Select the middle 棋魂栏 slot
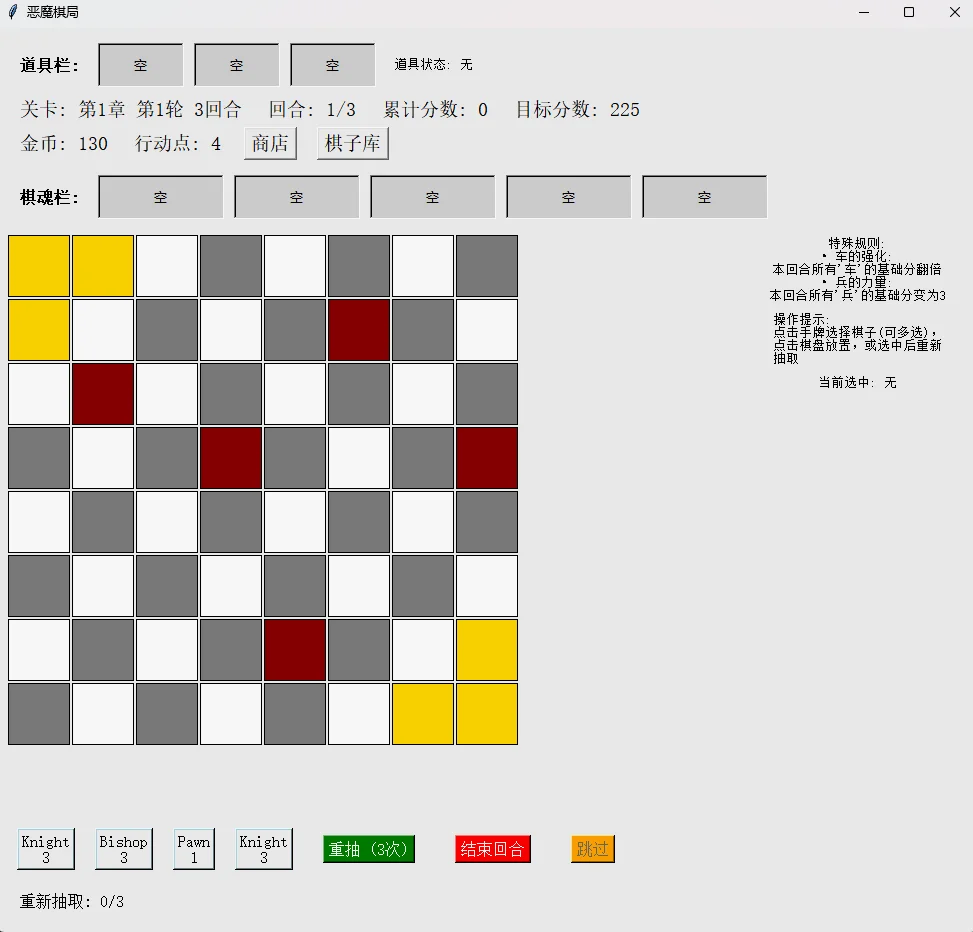 pos(432,197)
